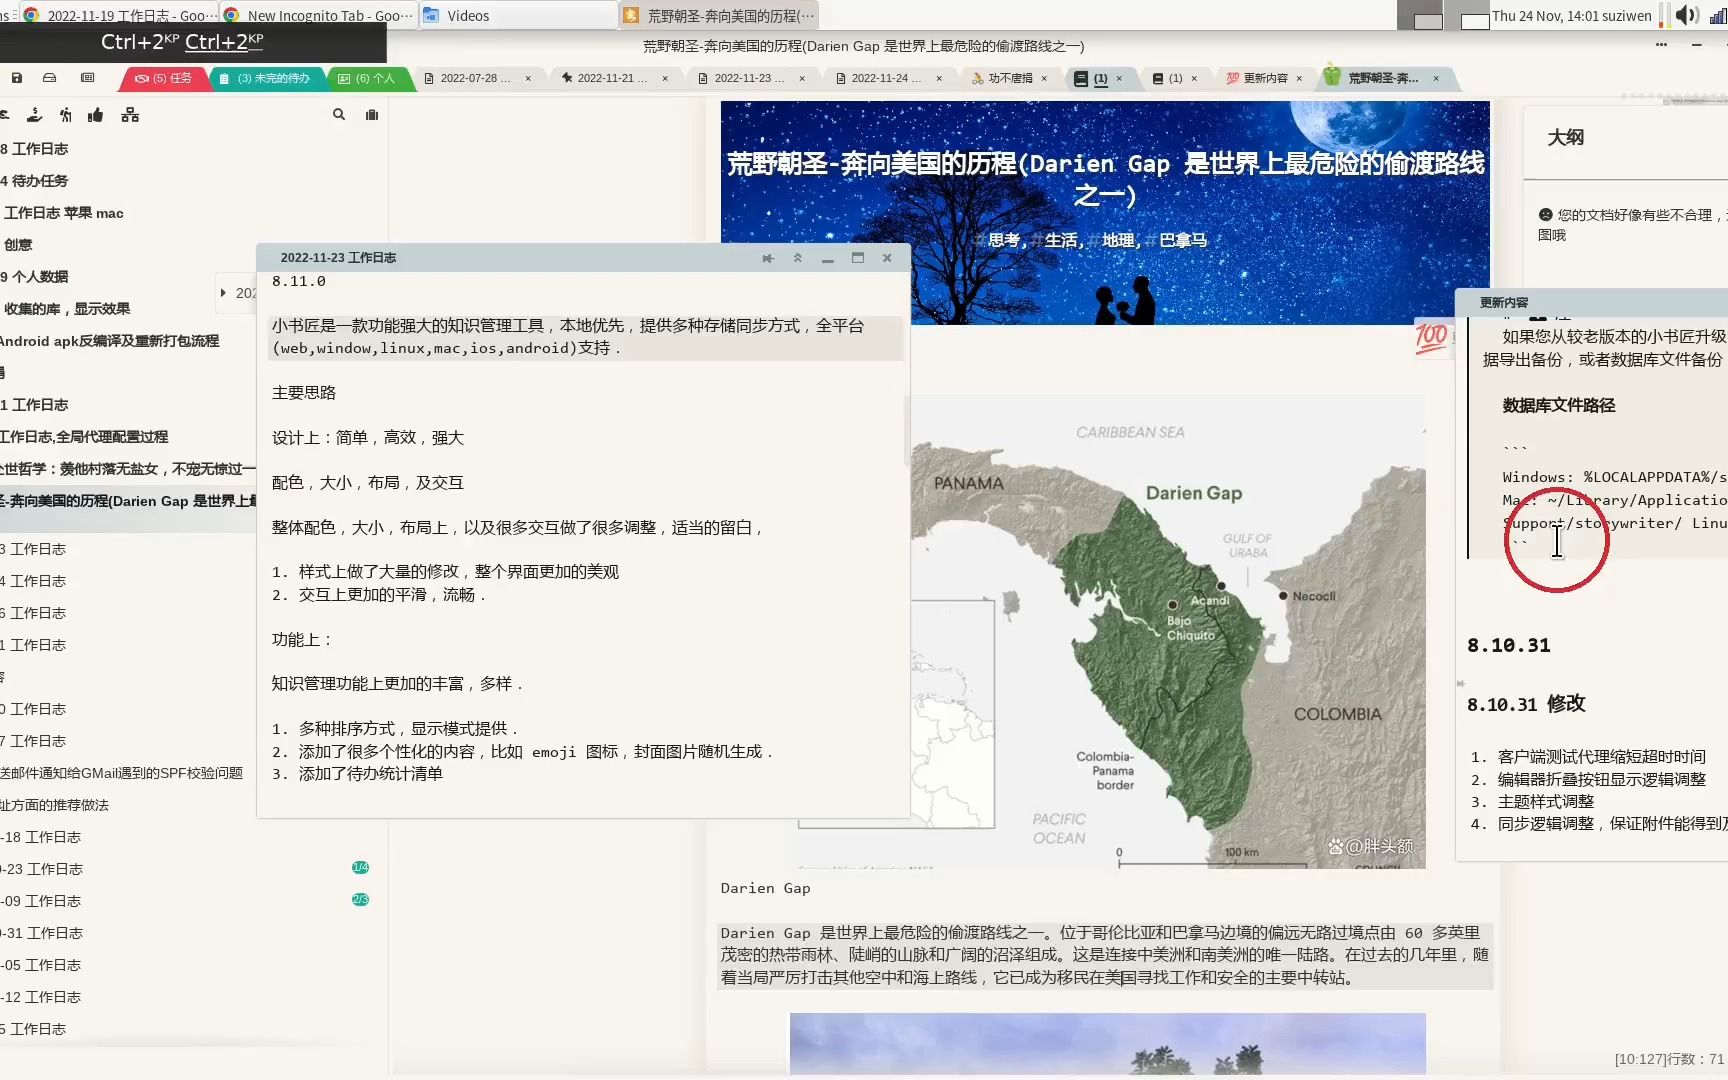Click the 主要思路 line in floating note
This screenshot has height=1080, width=1728.
click(304, 393)
